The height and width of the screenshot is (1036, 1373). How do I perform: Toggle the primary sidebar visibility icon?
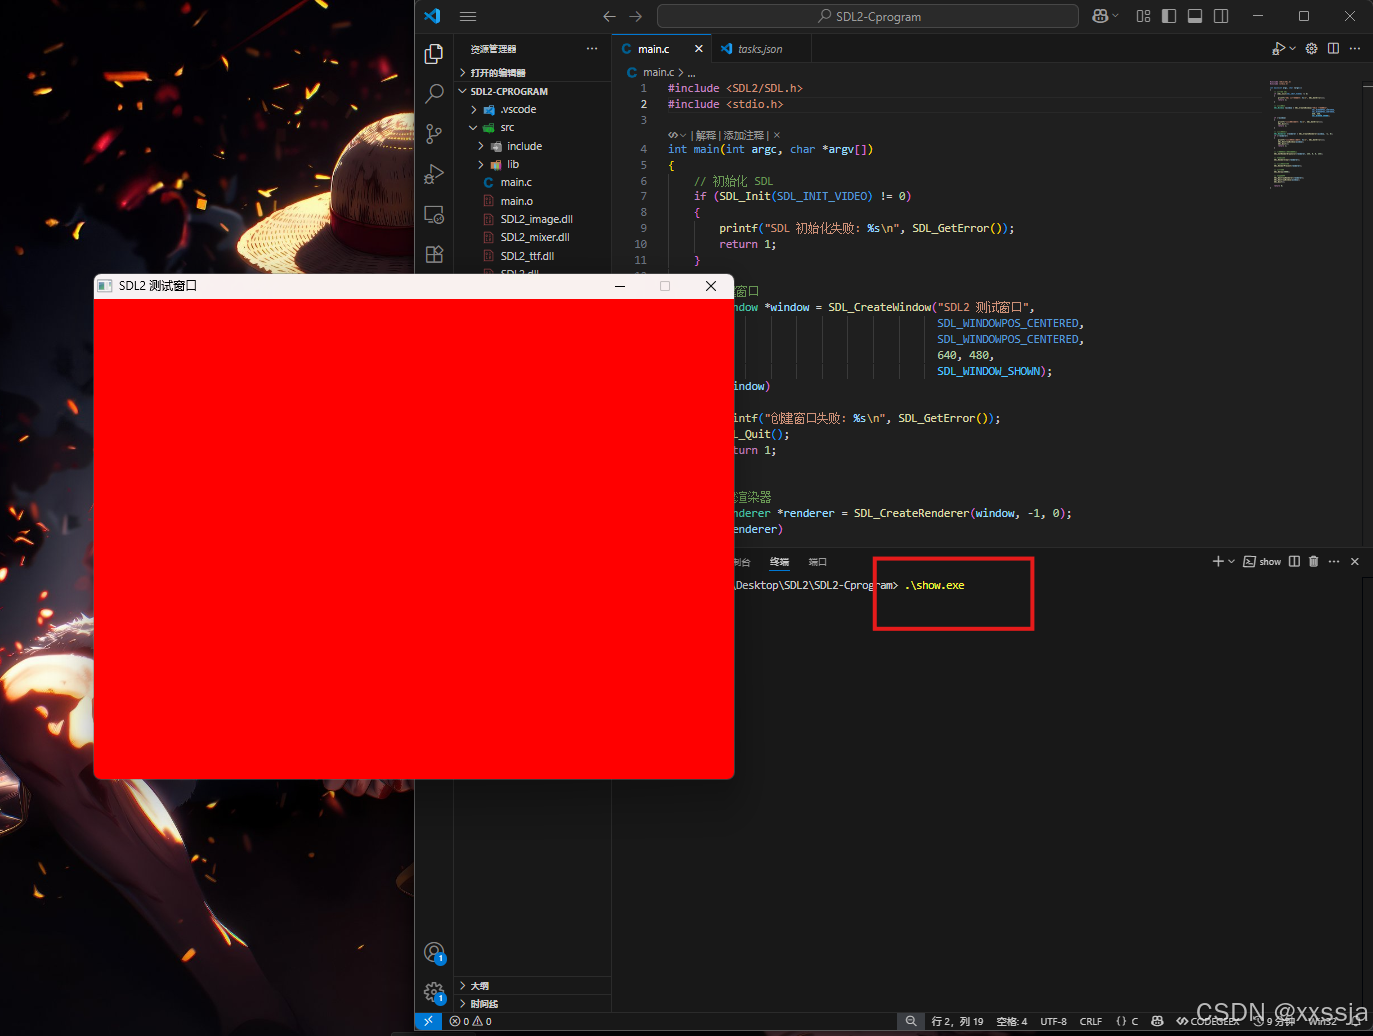click(1168, 15)
